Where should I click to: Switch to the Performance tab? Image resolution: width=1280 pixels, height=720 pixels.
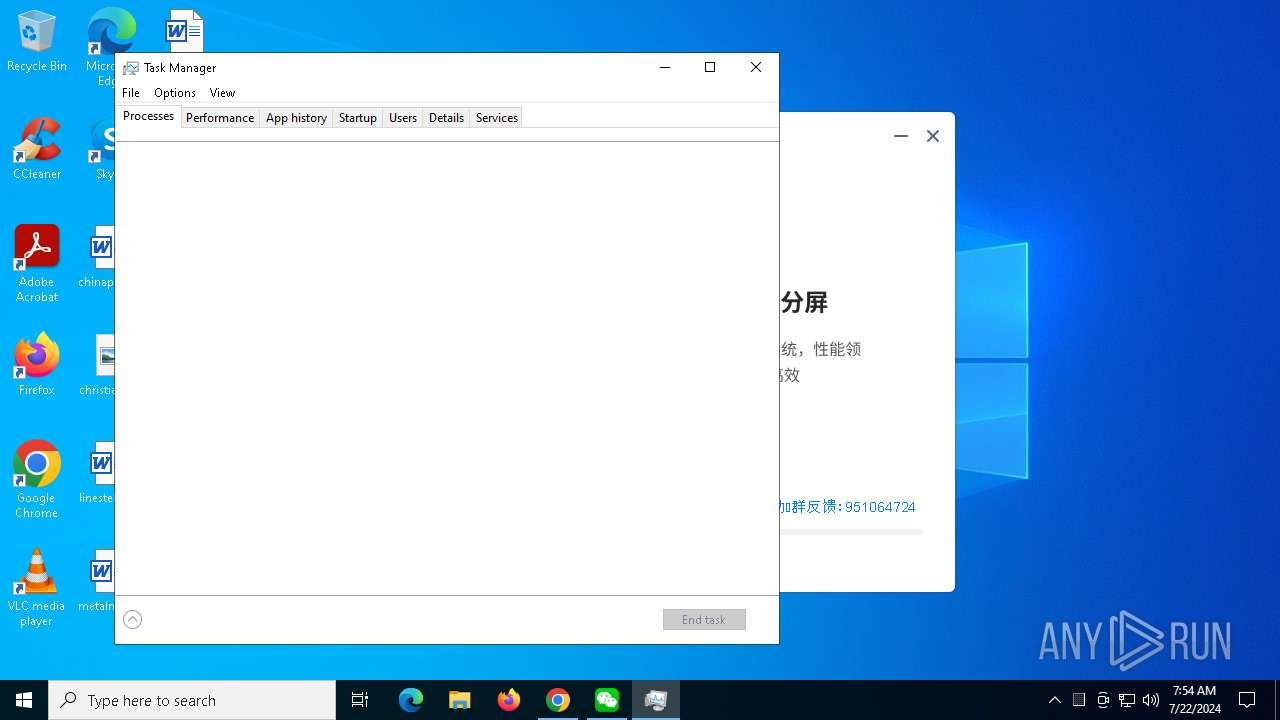220,117
